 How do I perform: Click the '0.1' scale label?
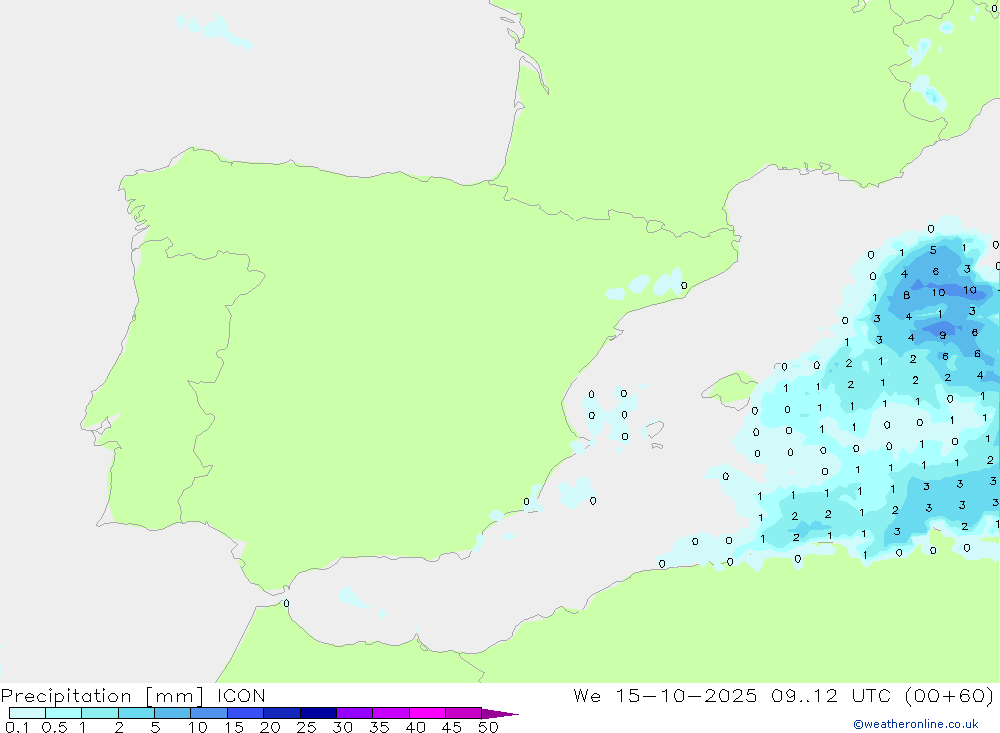[x=17, y=727]
